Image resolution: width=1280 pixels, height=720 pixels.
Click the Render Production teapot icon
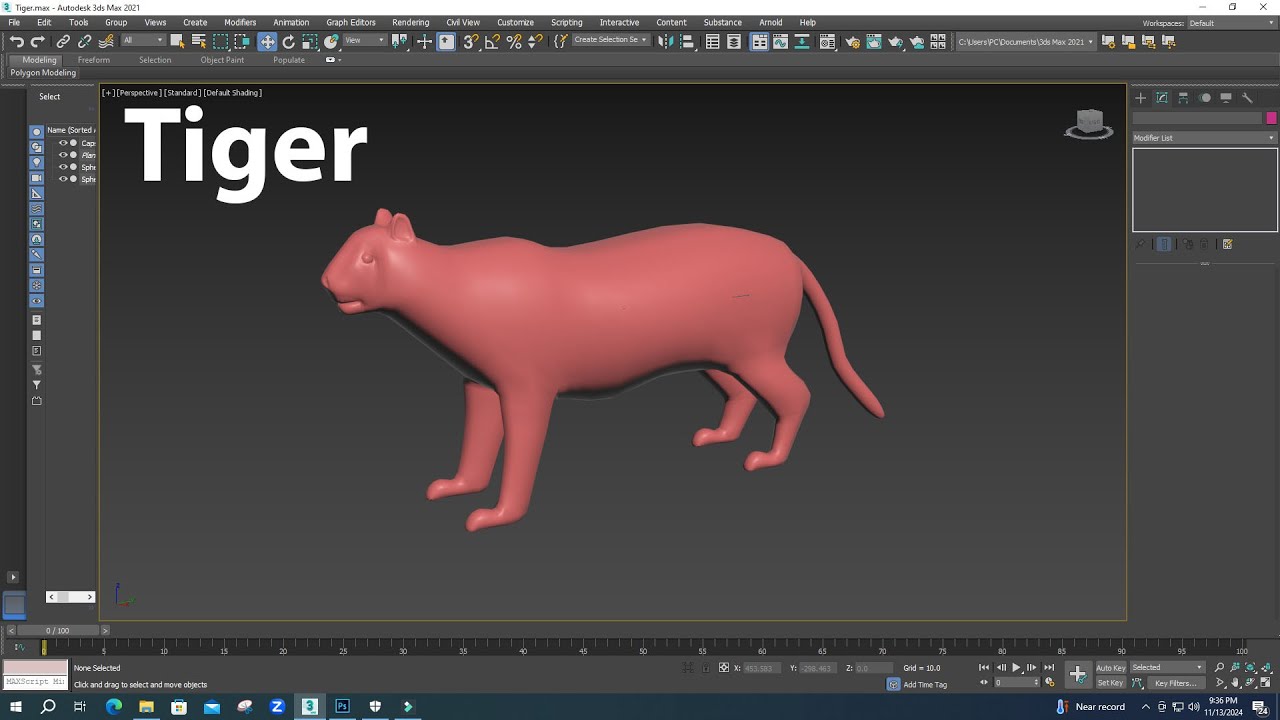(895, 41)
